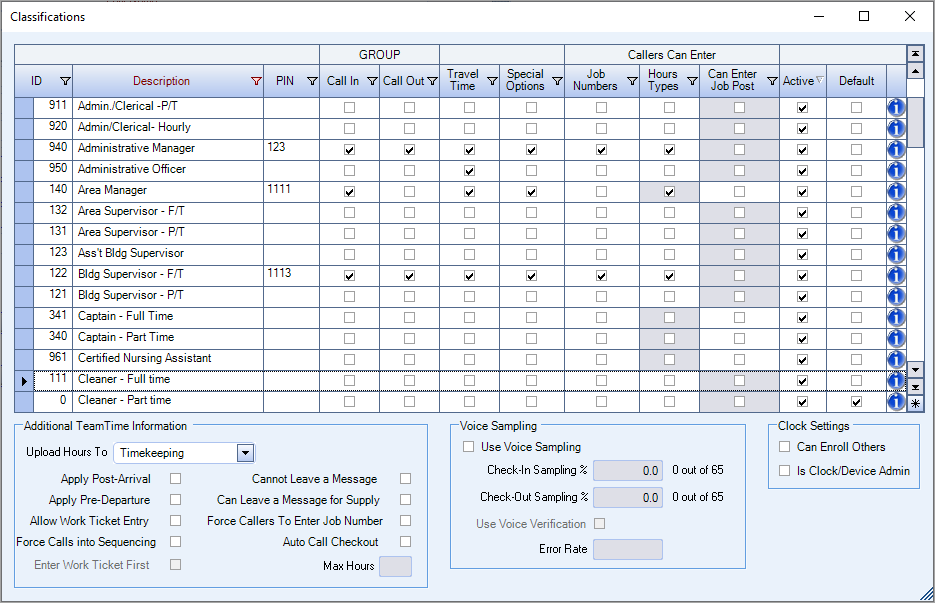935x603 pixels.
Task: Check Call In for Admin./Clerical- Hourly
Action: (349, 127)
